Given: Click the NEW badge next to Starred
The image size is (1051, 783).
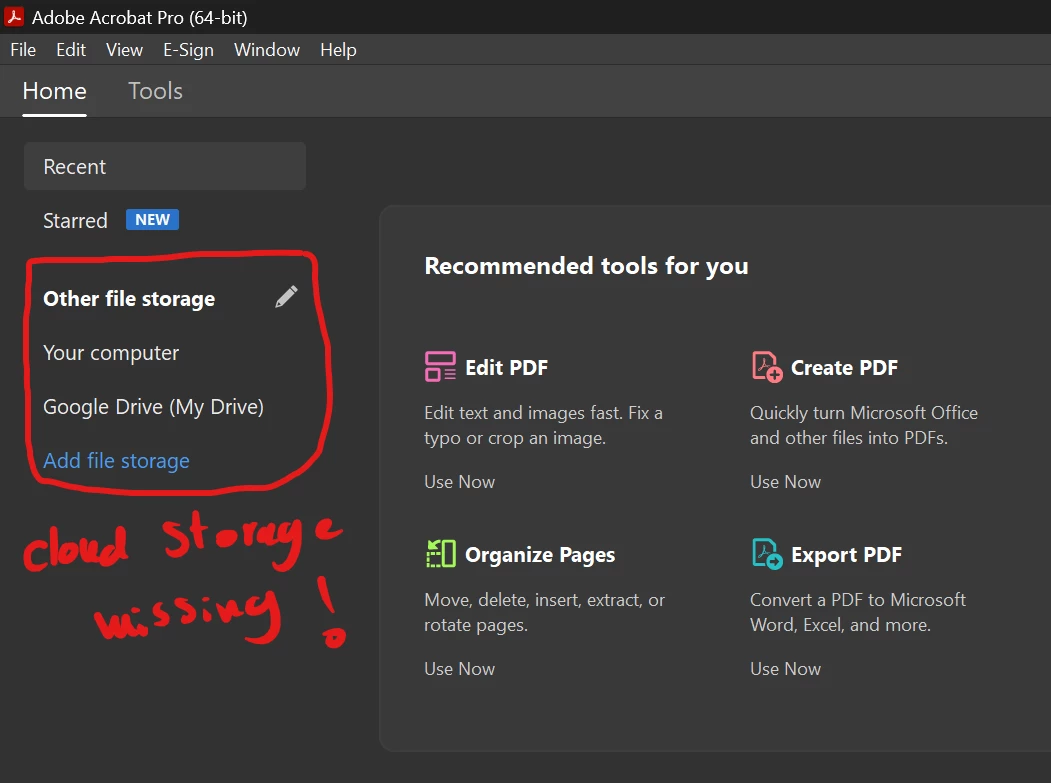Looking at the screenshot, I should (x=153, y=220).
